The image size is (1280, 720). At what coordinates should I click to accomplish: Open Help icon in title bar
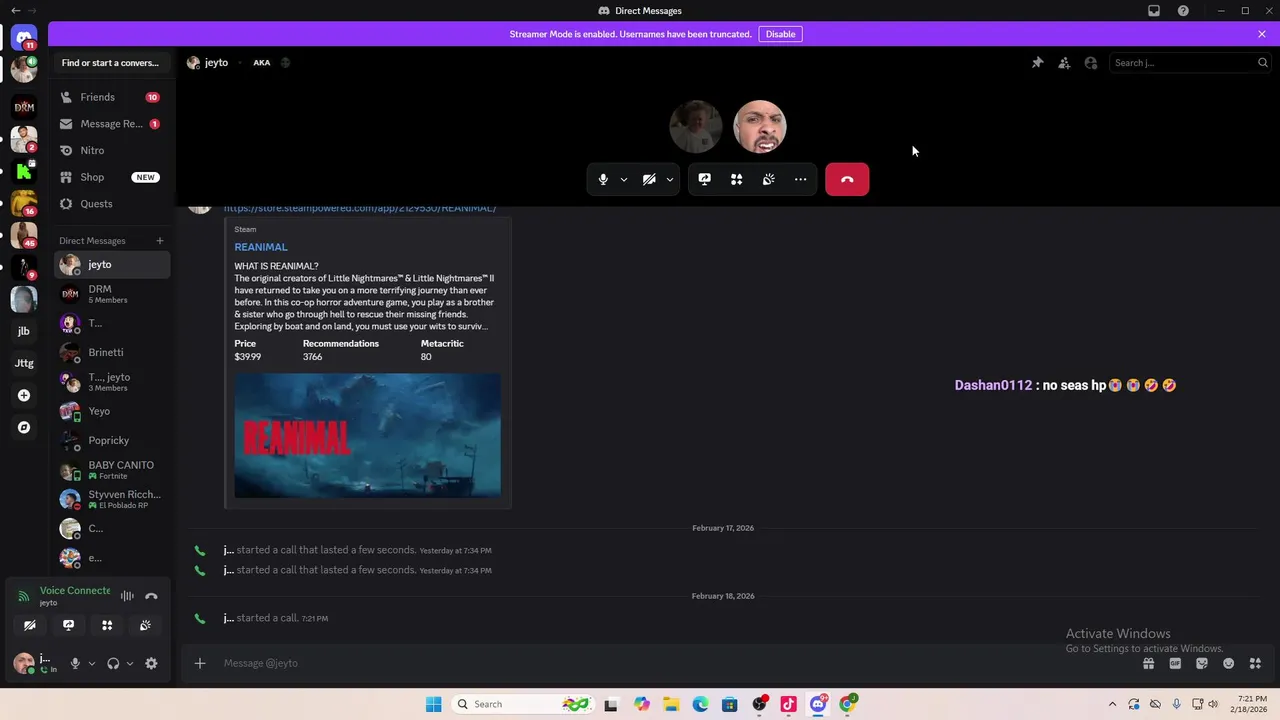click(1183, 11)
